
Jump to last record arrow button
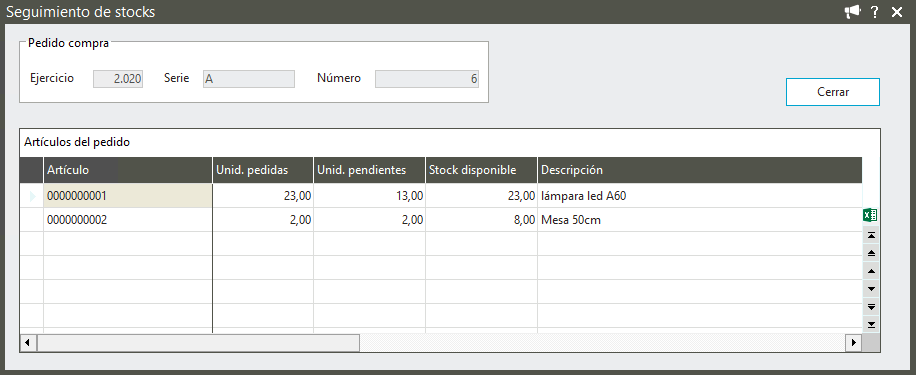871,324
